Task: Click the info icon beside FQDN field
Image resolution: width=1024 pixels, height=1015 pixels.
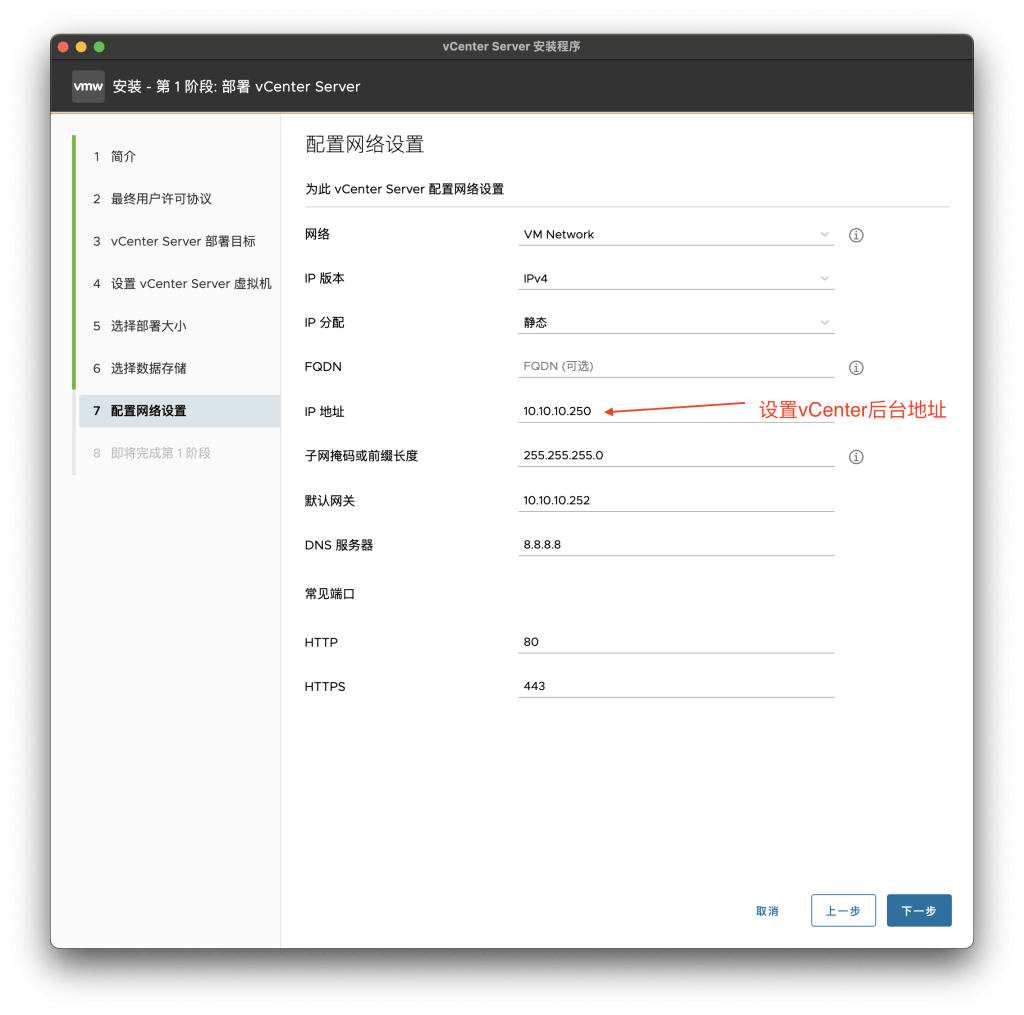Action: 856,368
